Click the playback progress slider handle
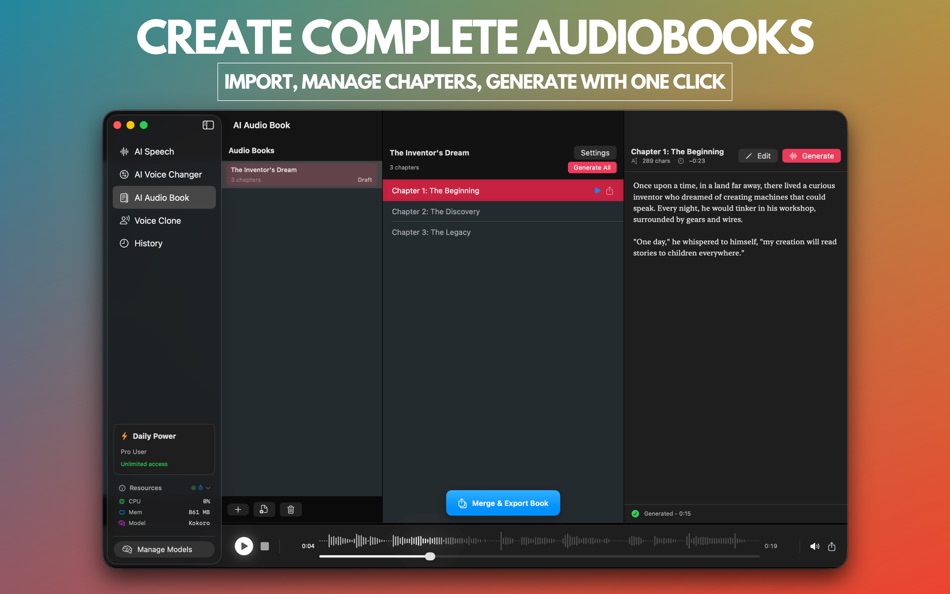950x594 pixels. coord(430,556)
